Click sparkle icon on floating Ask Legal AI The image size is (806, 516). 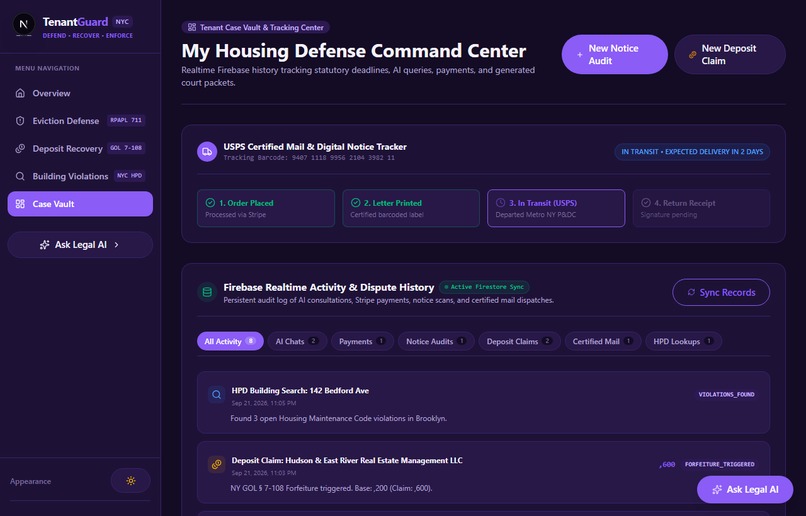coord(717,490)
